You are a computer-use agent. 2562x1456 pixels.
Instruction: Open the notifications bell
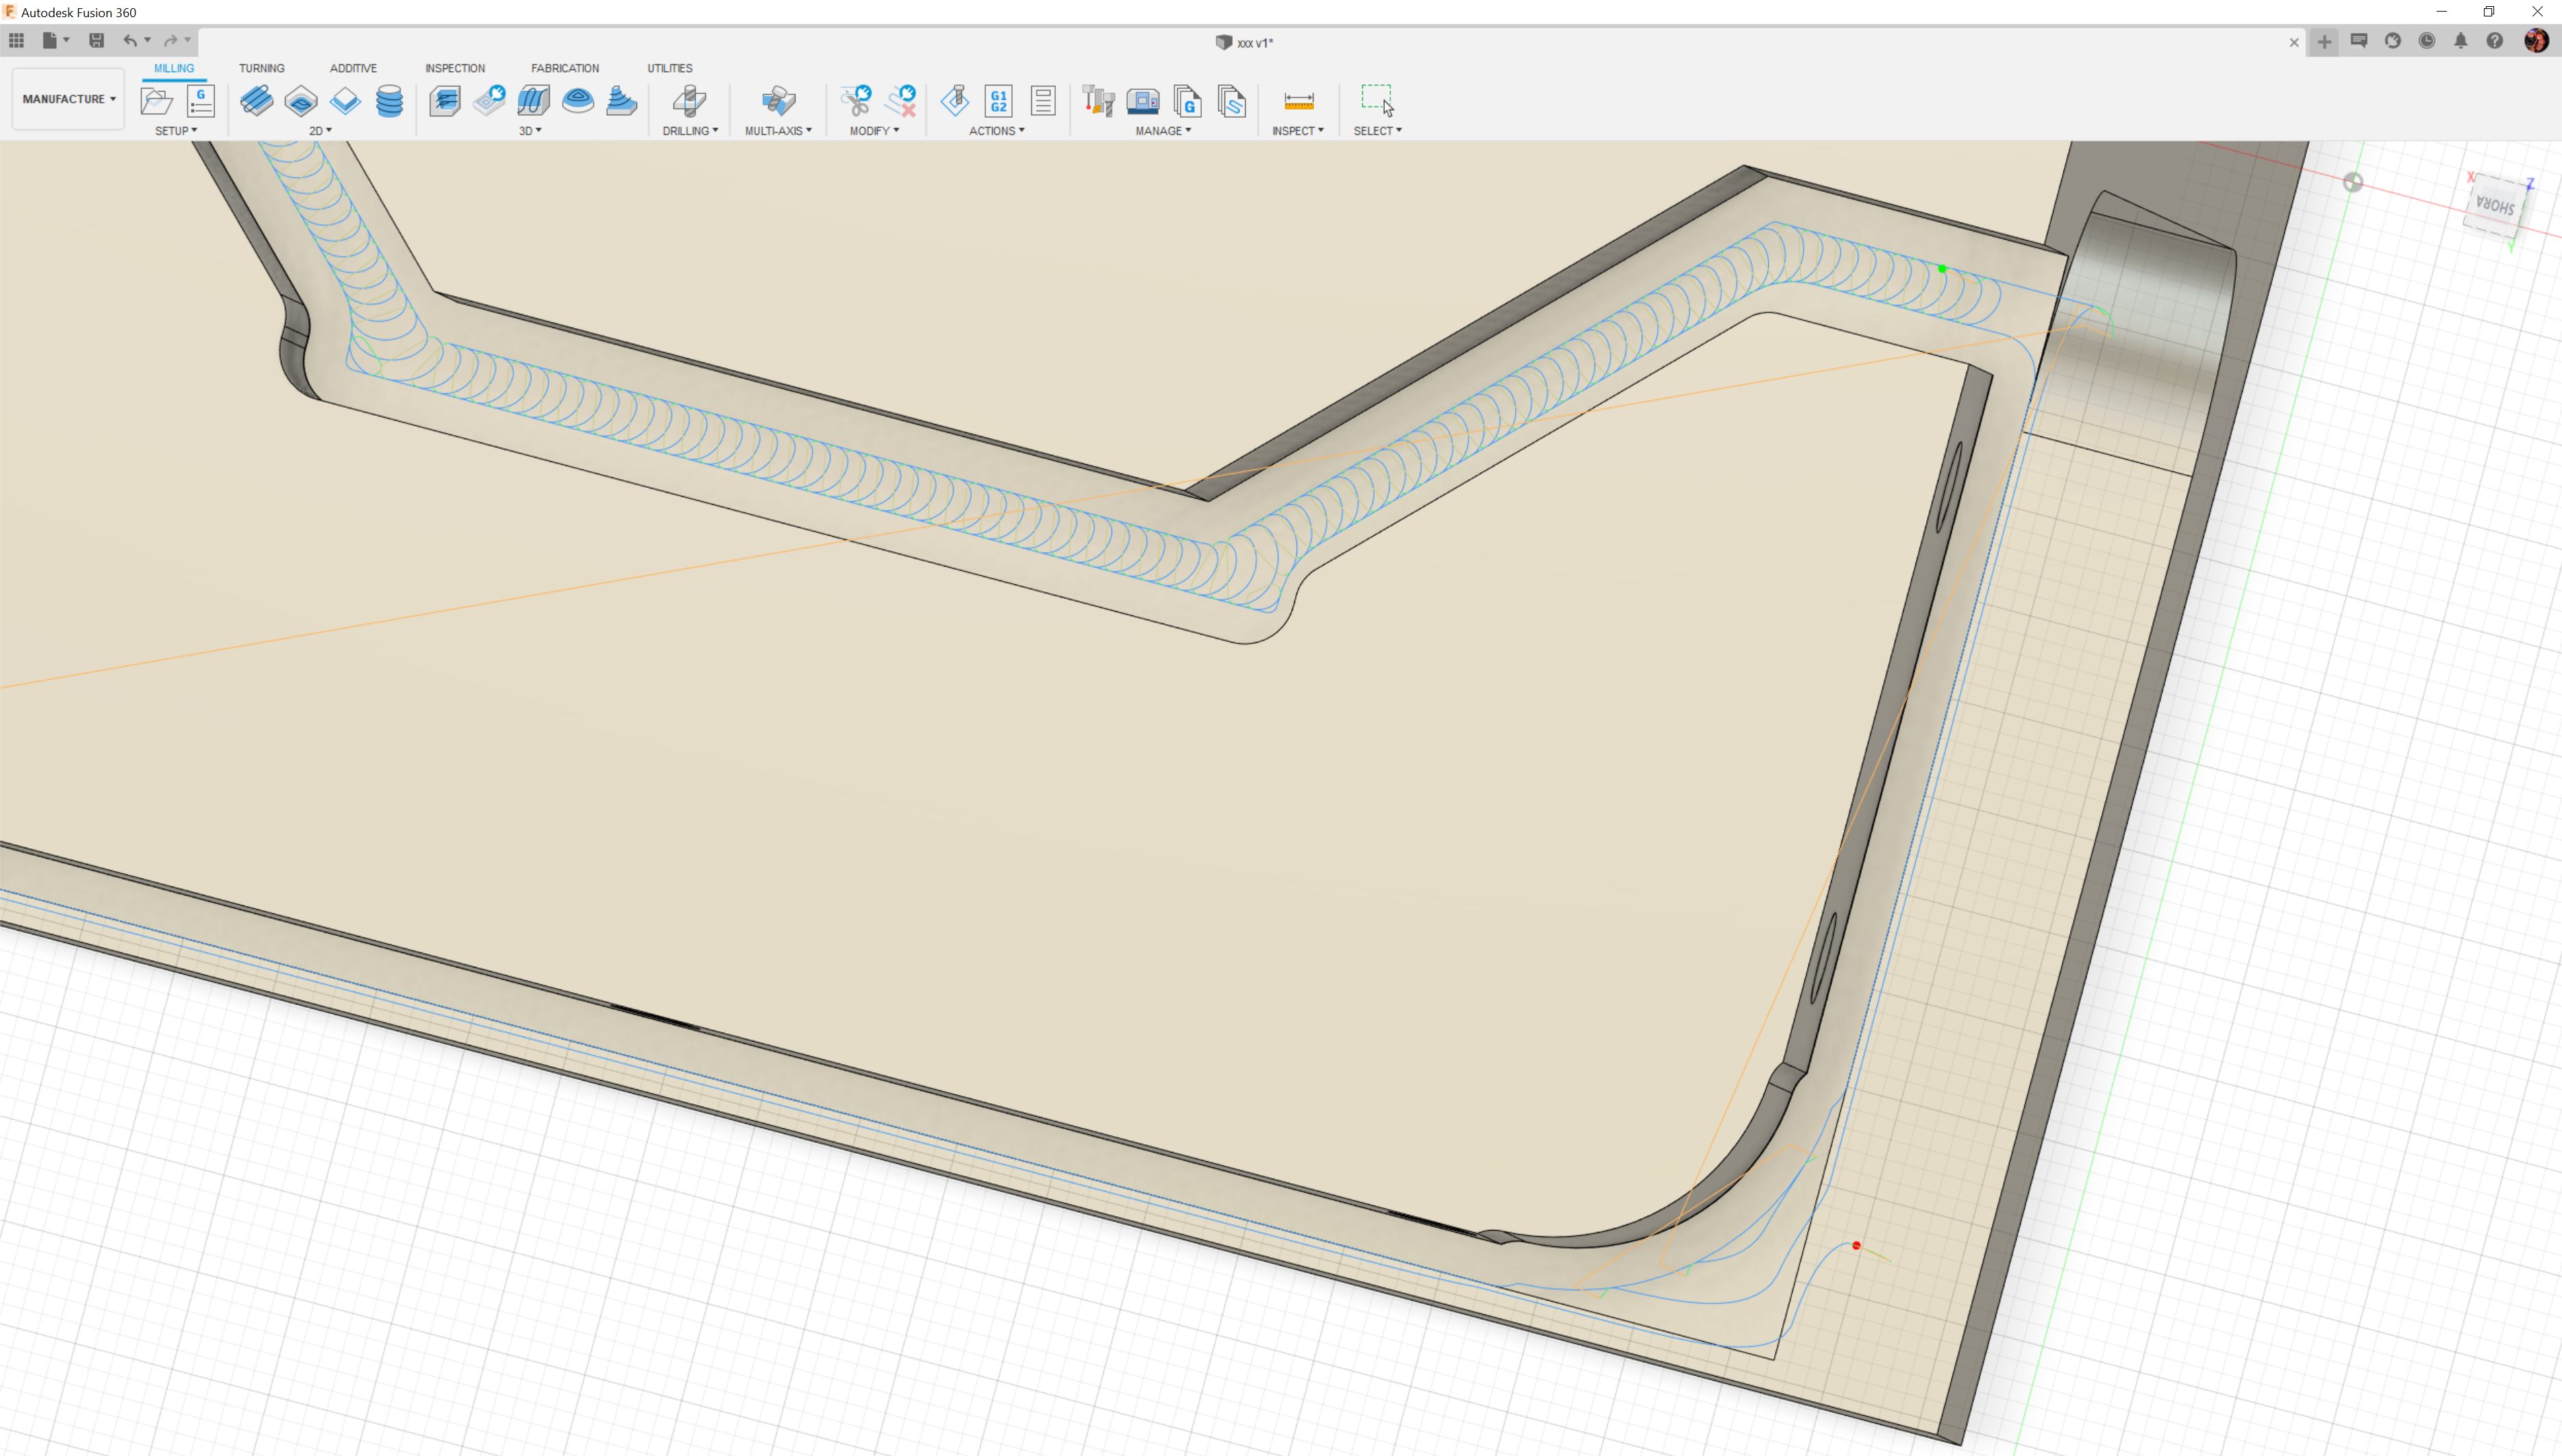click(2460, 41)
